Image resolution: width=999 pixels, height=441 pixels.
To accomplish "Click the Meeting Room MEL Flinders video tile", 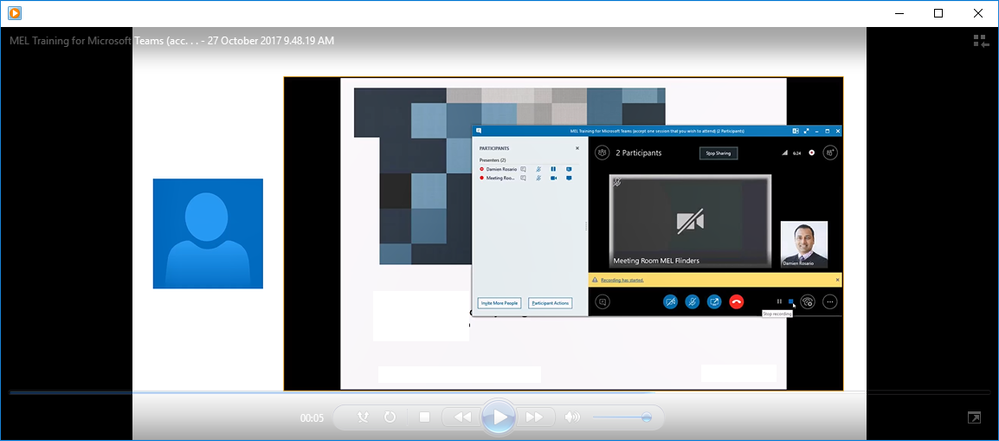I will [690, 221].
